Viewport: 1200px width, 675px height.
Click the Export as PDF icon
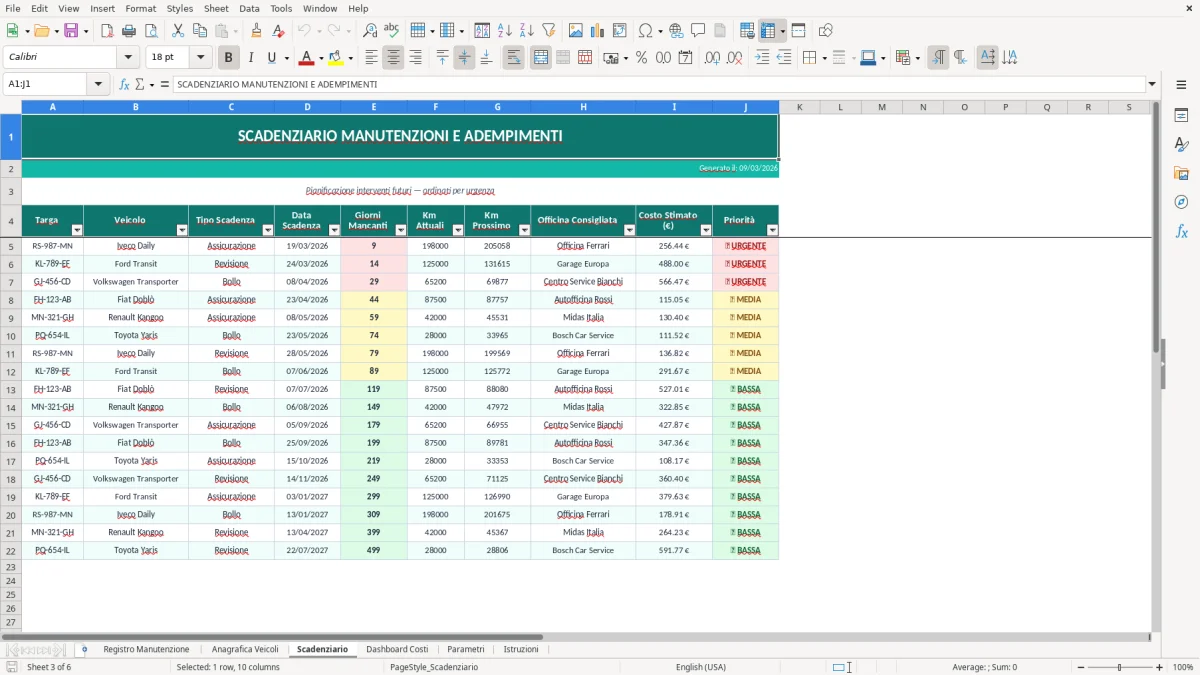(x=107, y=31)
